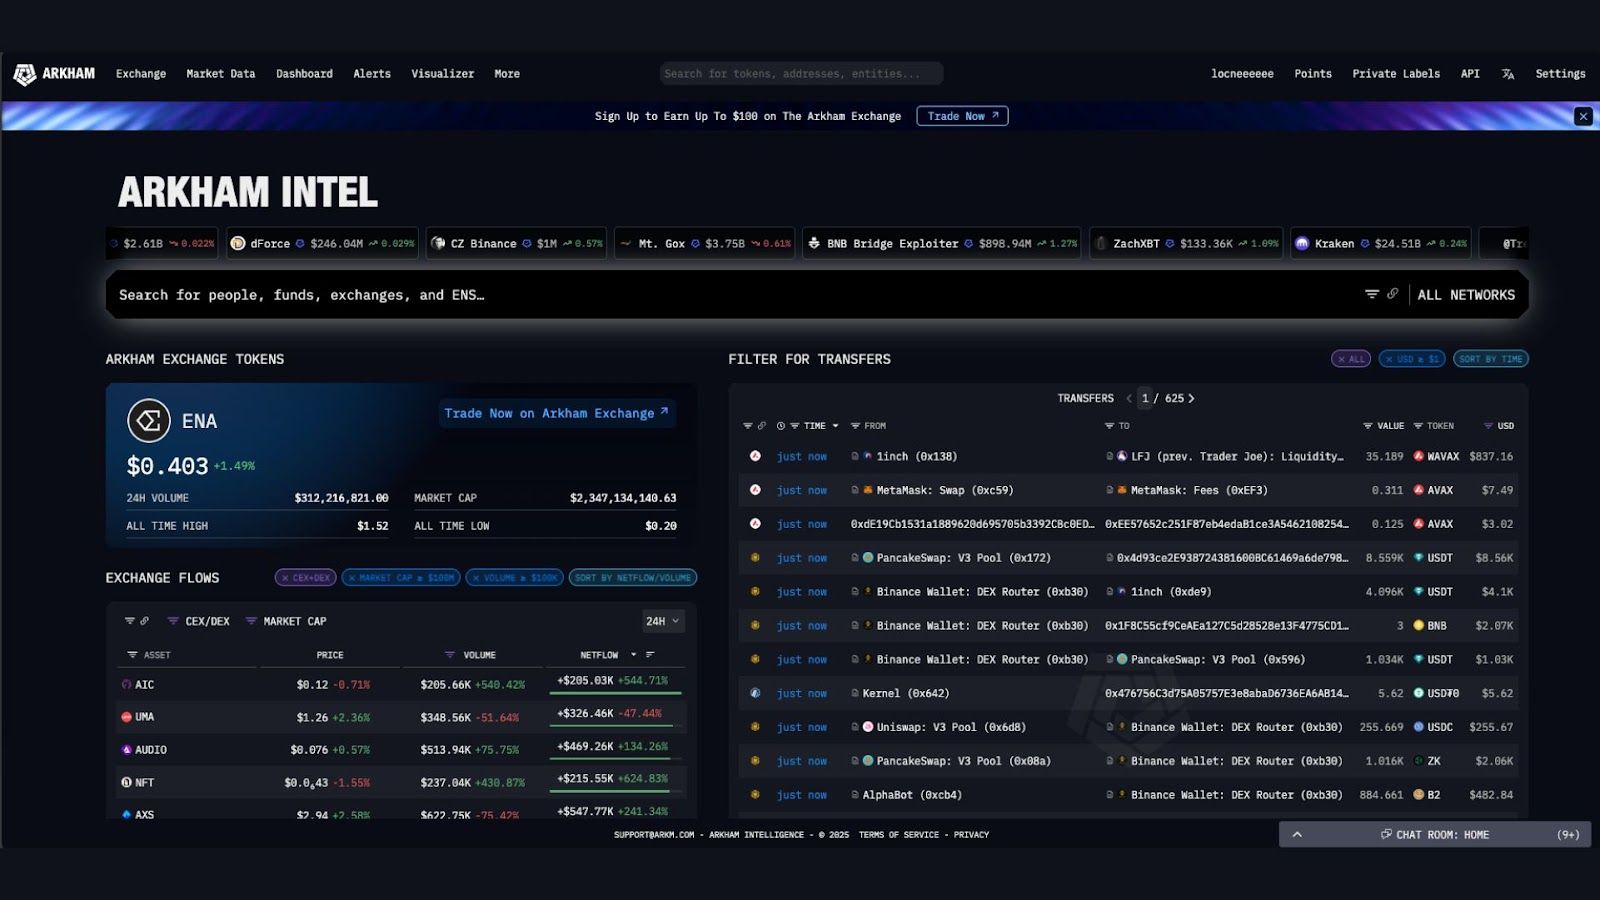Open Market Data in navigation
Viewport: 1600px width, 900px height.
click(221, 74)
